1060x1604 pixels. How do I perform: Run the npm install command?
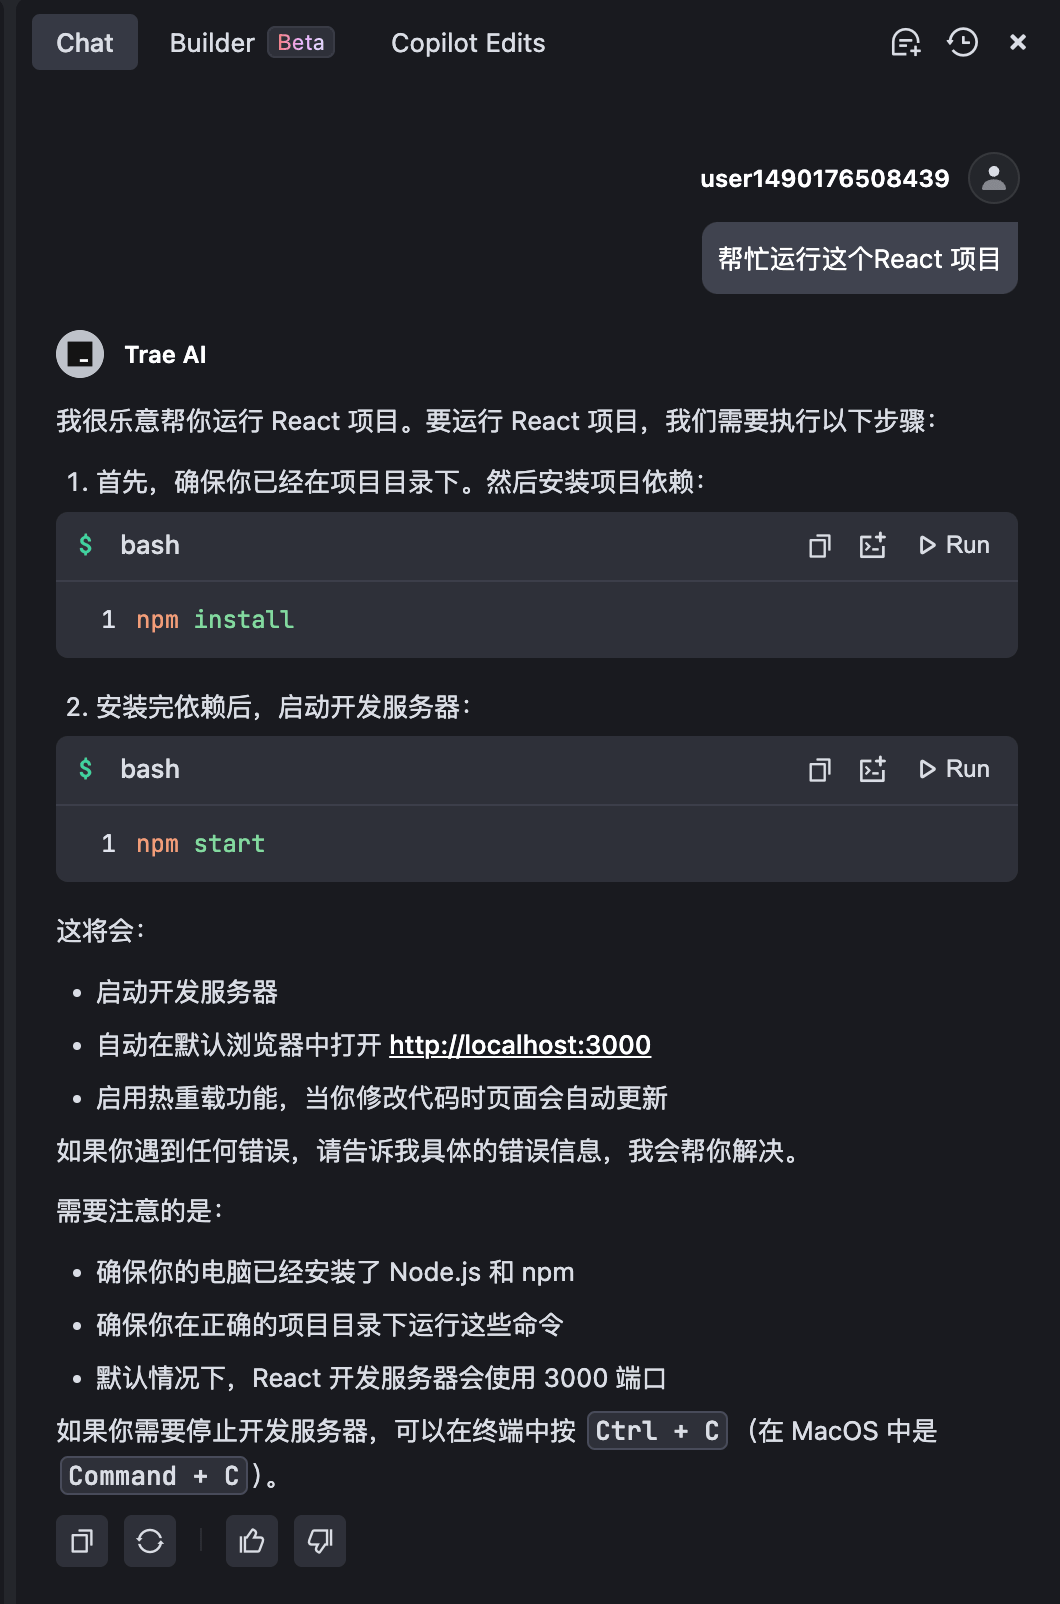click(954, 545)
